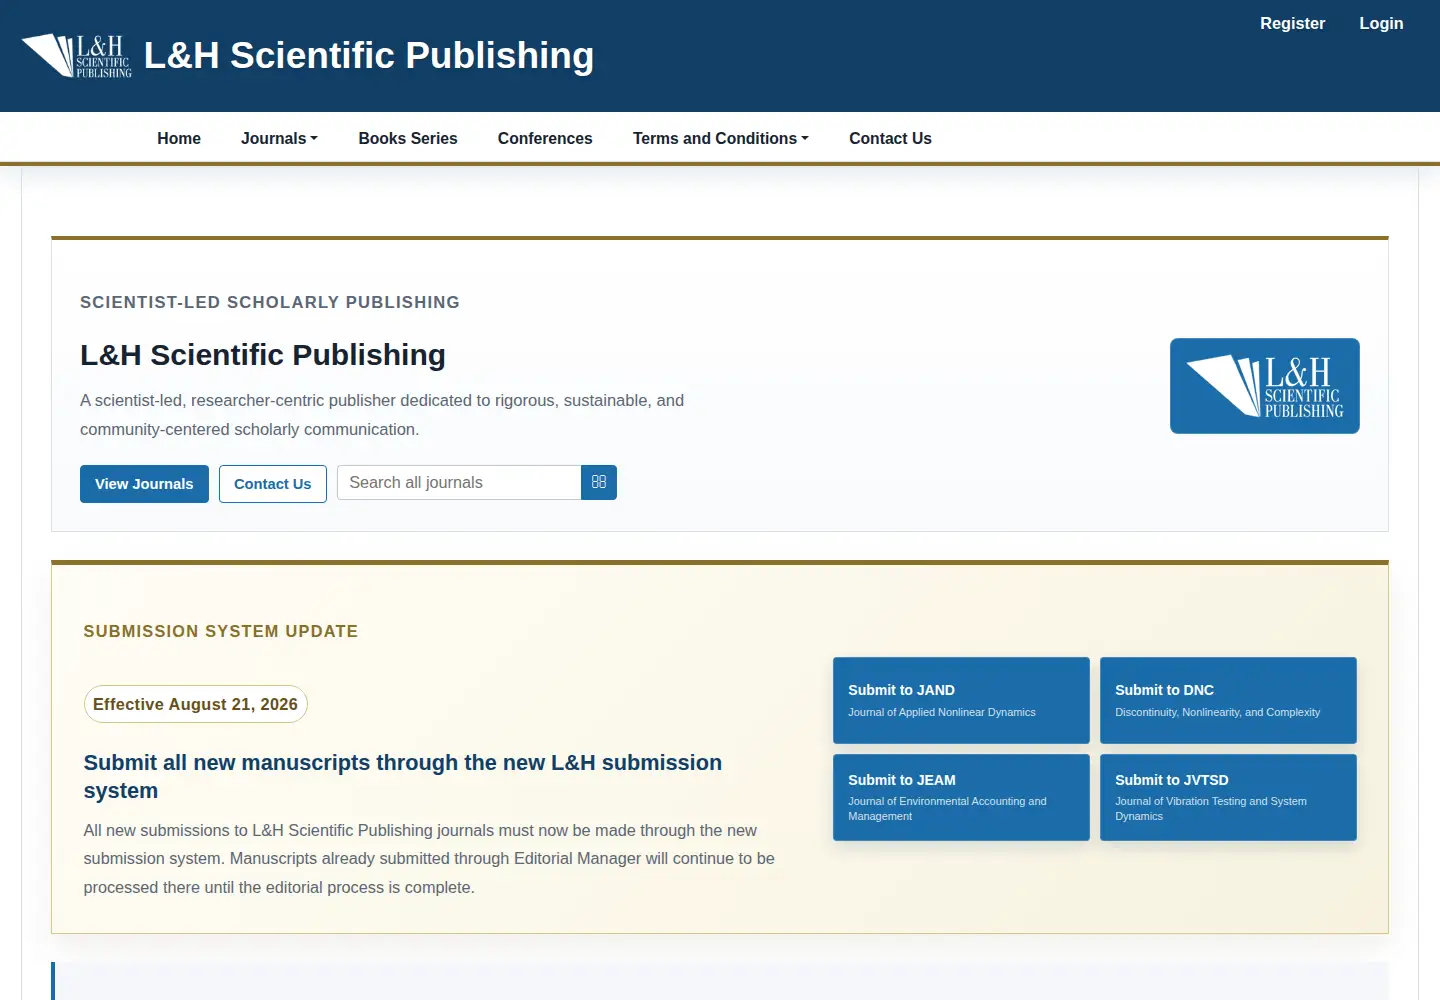The image size is (1440, 1000).
Task: Expand the Terms and Conditions dropdown
Action: tap(720, 139)
